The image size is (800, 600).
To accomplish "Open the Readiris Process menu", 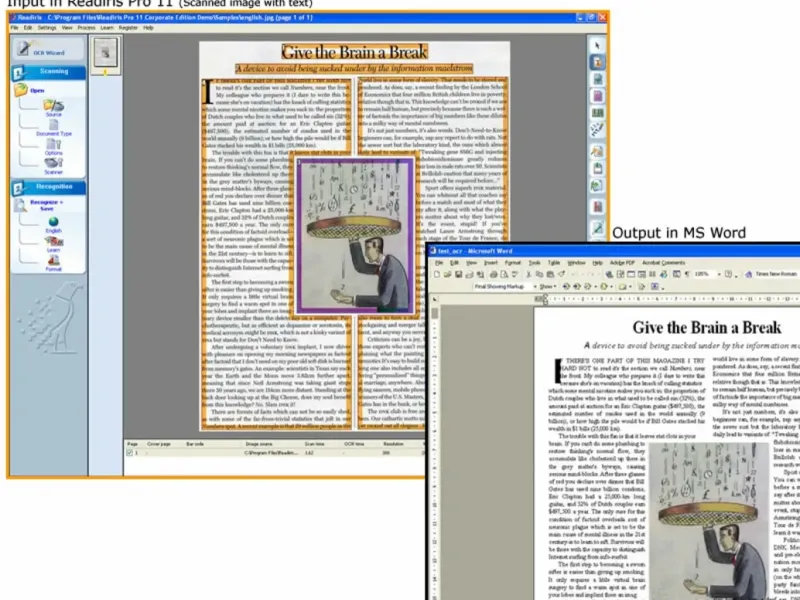I will 86,28.
